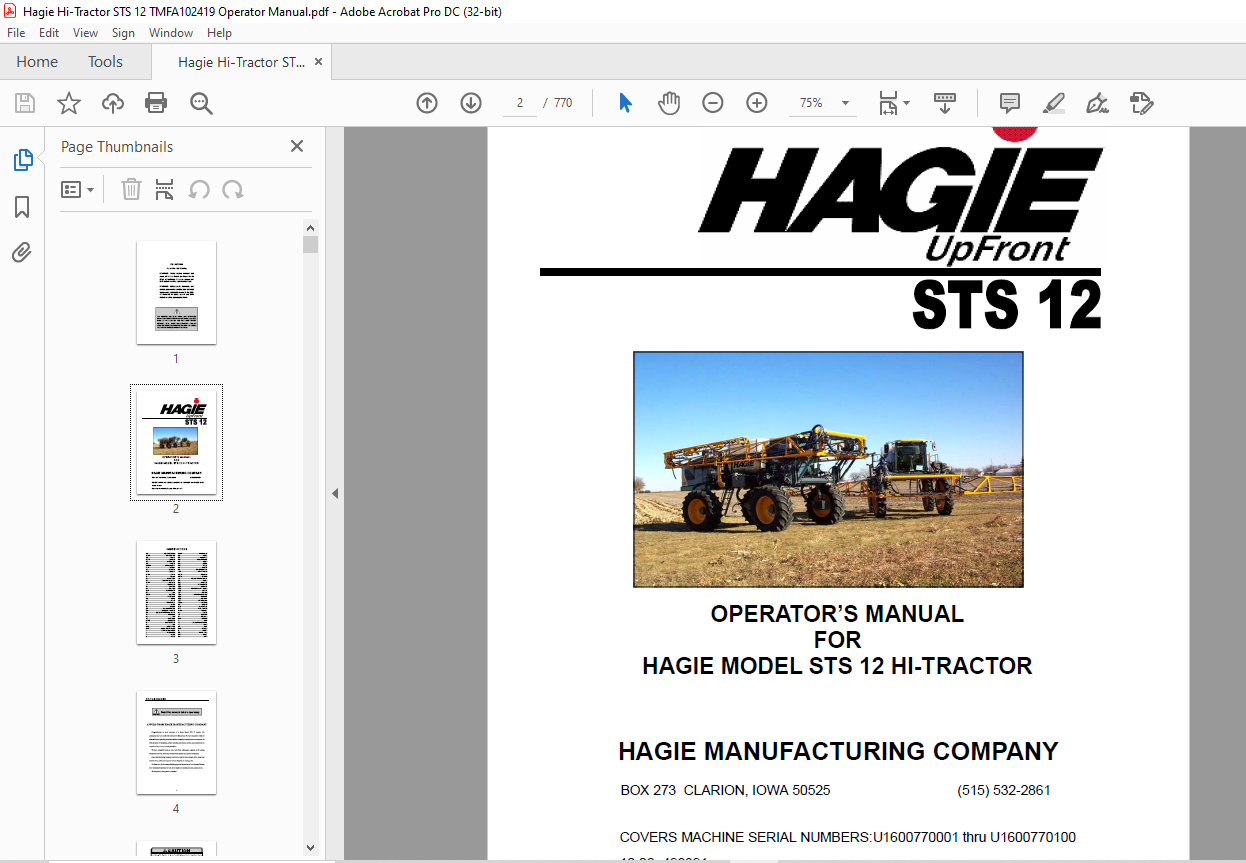Open the View menu
This screenshot has height=863, width=1246.
[85, 33]
